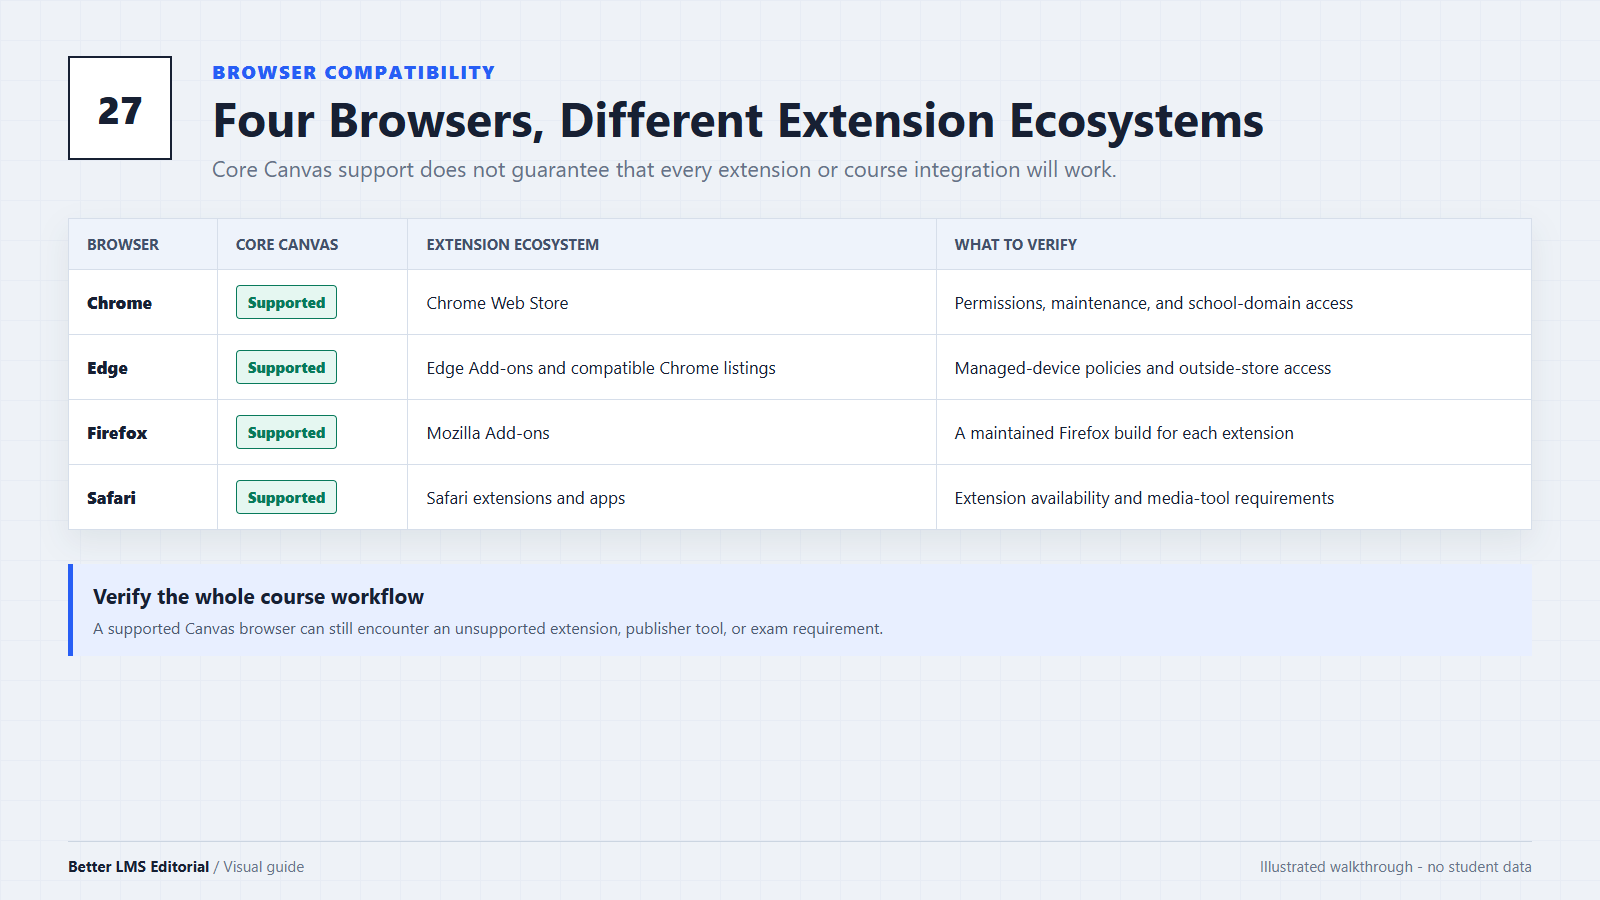Click Managed-device policies and outside-store access
Viewport: 1600px width, 900px height.
[x=1143, y=368]
